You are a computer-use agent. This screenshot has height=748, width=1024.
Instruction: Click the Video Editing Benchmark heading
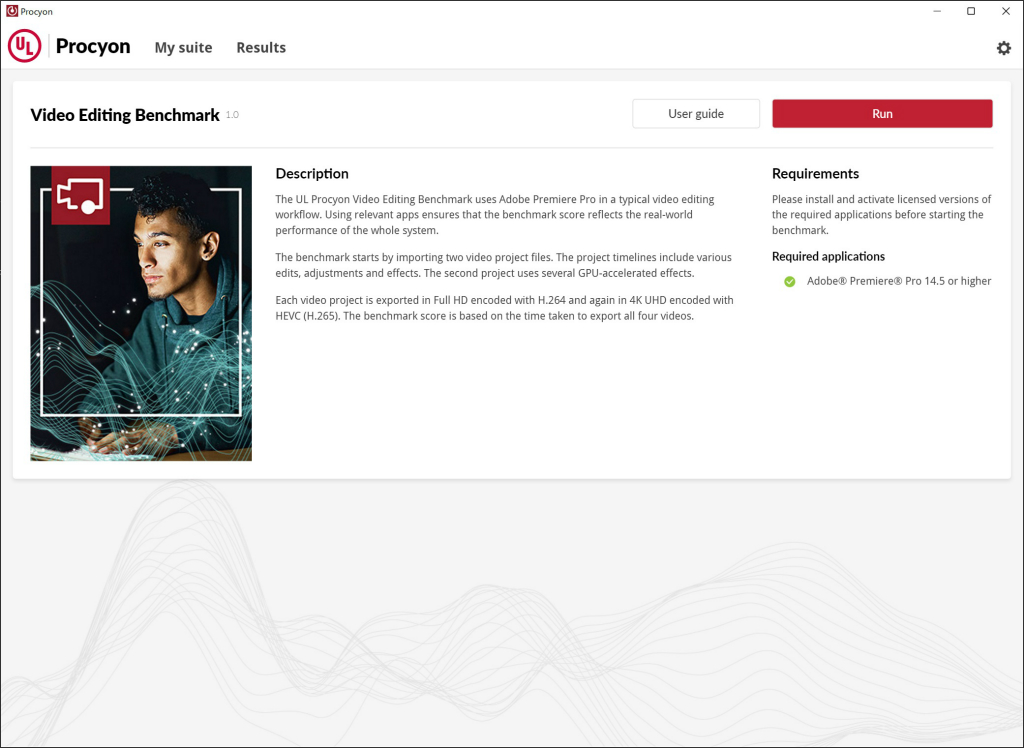click(125, 115)
